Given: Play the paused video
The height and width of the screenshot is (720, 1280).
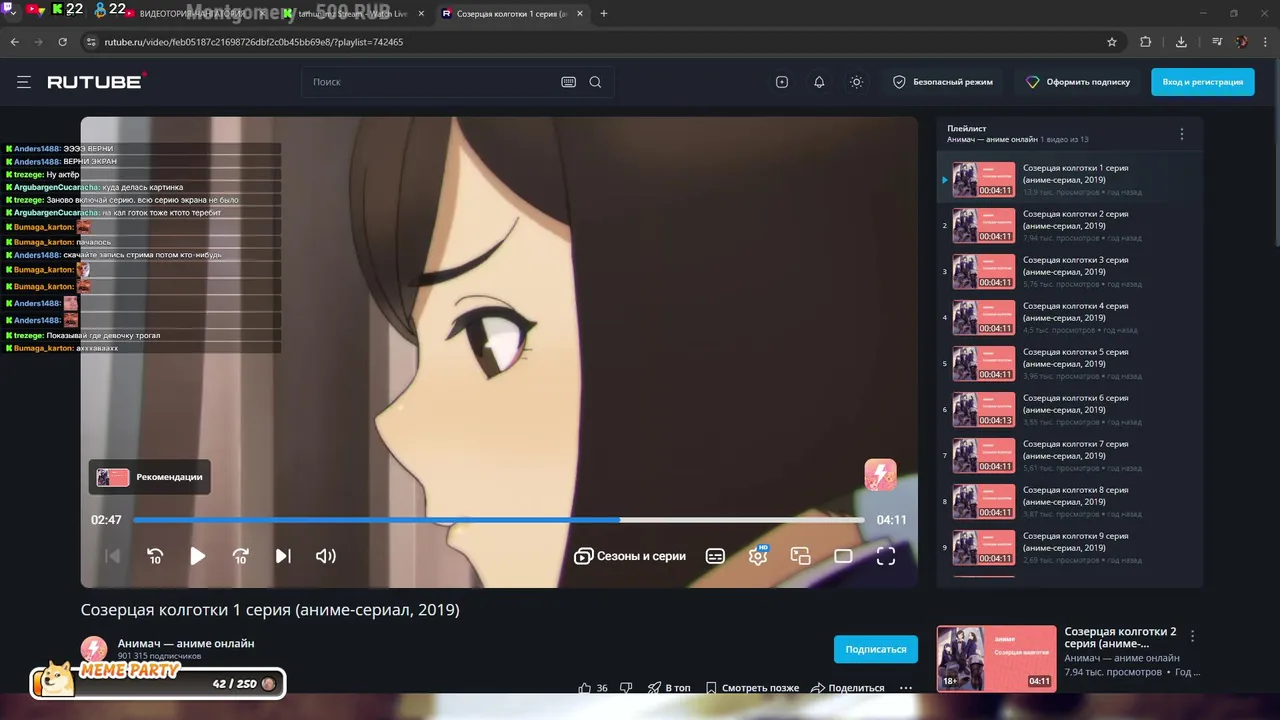Looking at the screenshot, I should [198, 556].
